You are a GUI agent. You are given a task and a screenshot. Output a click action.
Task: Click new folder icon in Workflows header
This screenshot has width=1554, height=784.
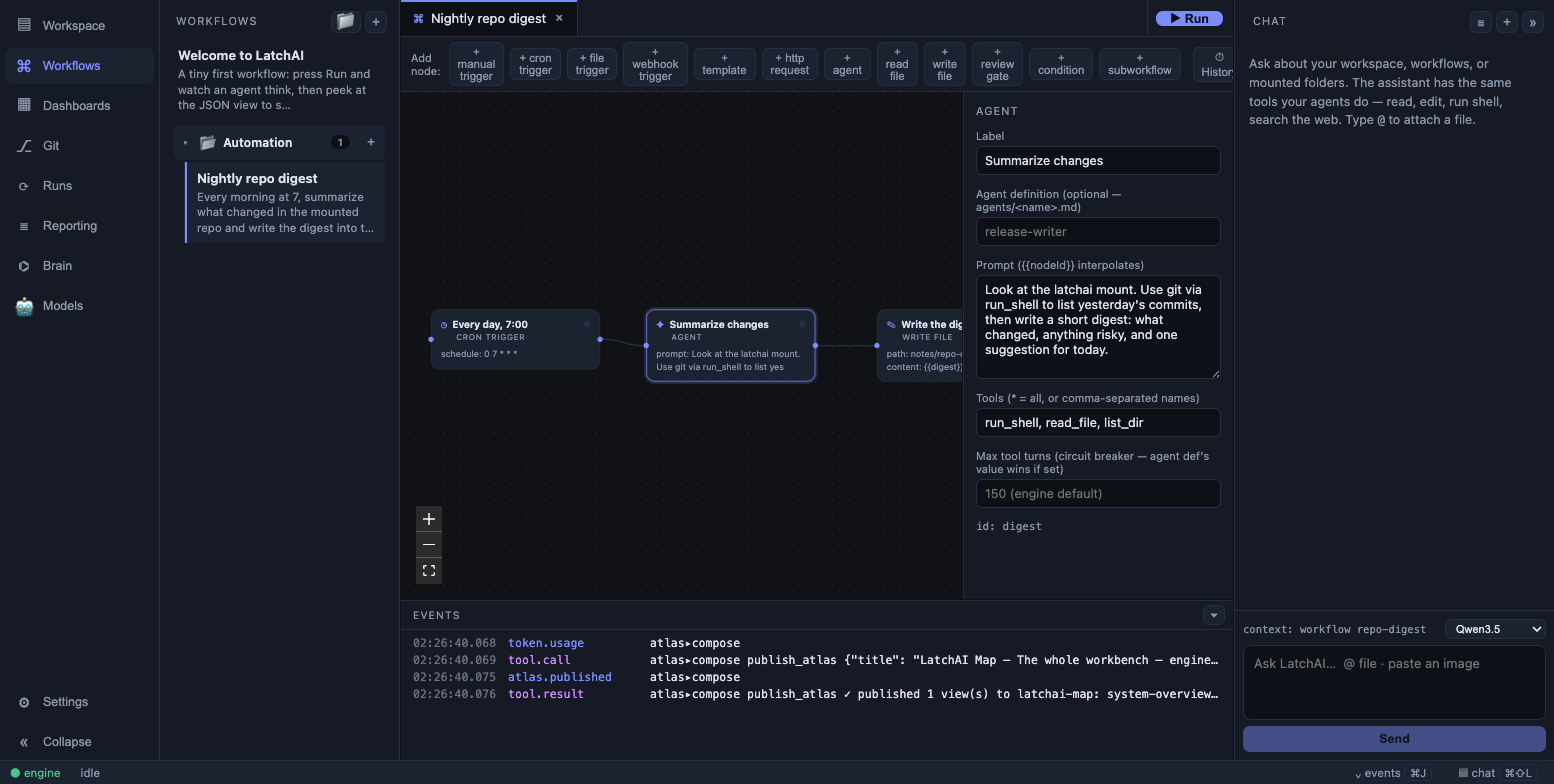(x=345, y=21)
